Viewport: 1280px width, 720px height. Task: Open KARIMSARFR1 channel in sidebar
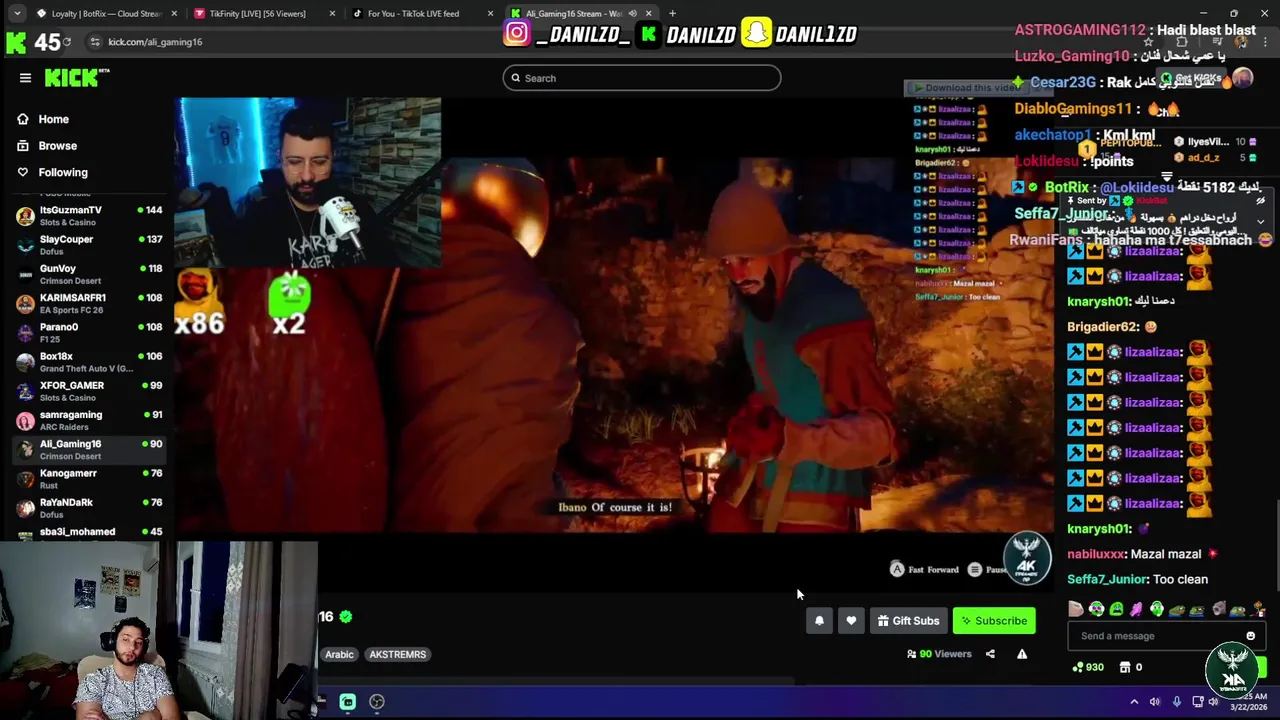[88, 303]
